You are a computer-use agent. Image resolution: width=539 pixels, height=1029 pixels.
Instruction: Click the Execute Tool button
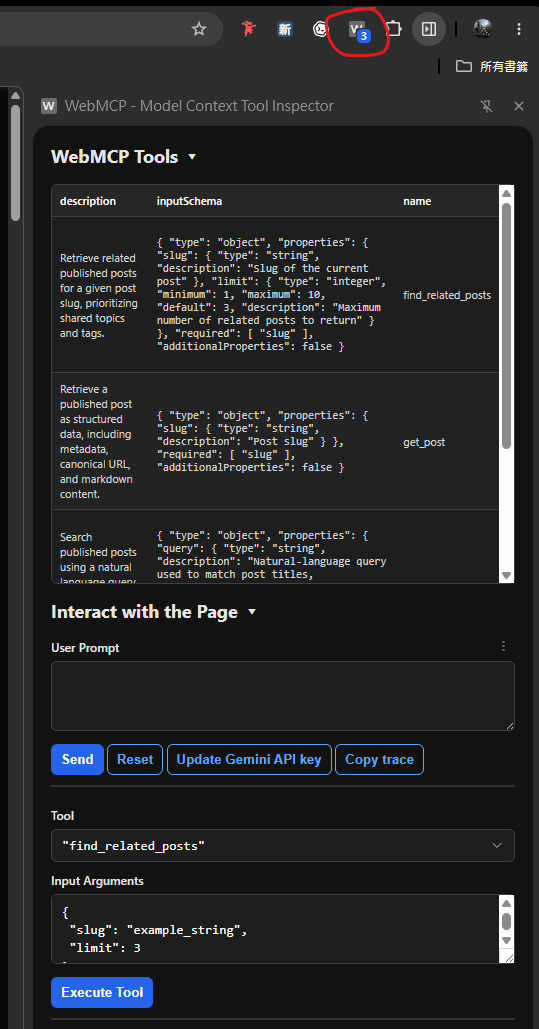click(102, 992)
